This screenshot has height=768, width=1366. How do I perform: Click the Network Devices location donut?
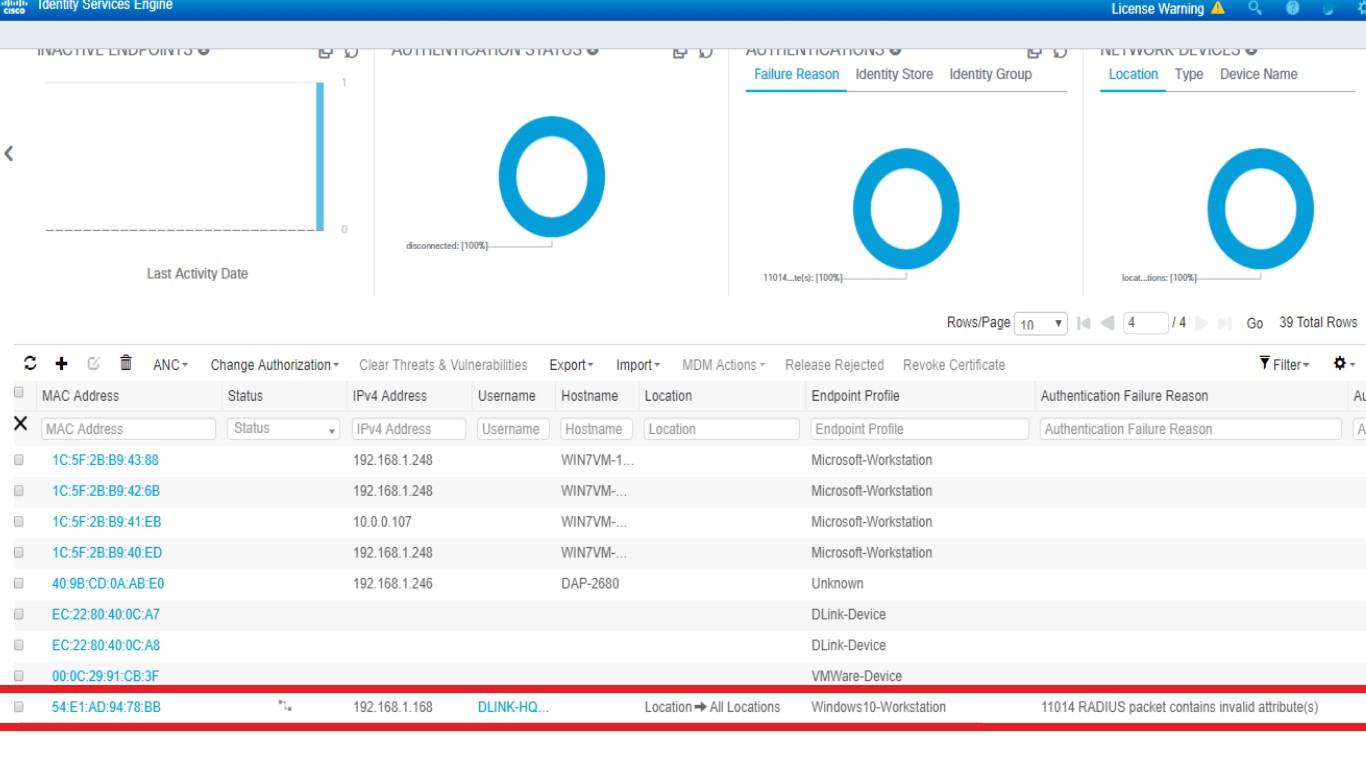[1260, 209]
